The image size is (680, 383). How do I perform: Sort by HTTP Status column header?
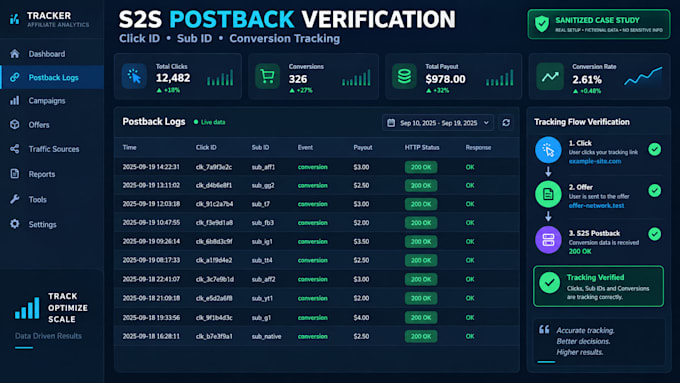(422, 147)
